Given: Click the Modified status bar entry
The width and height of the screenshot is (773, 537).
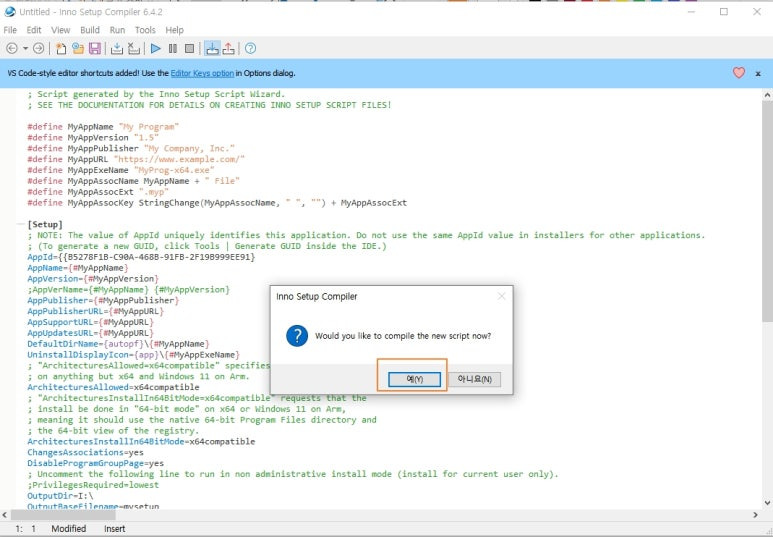Looking at the screenshot, I should coord(69,529).
